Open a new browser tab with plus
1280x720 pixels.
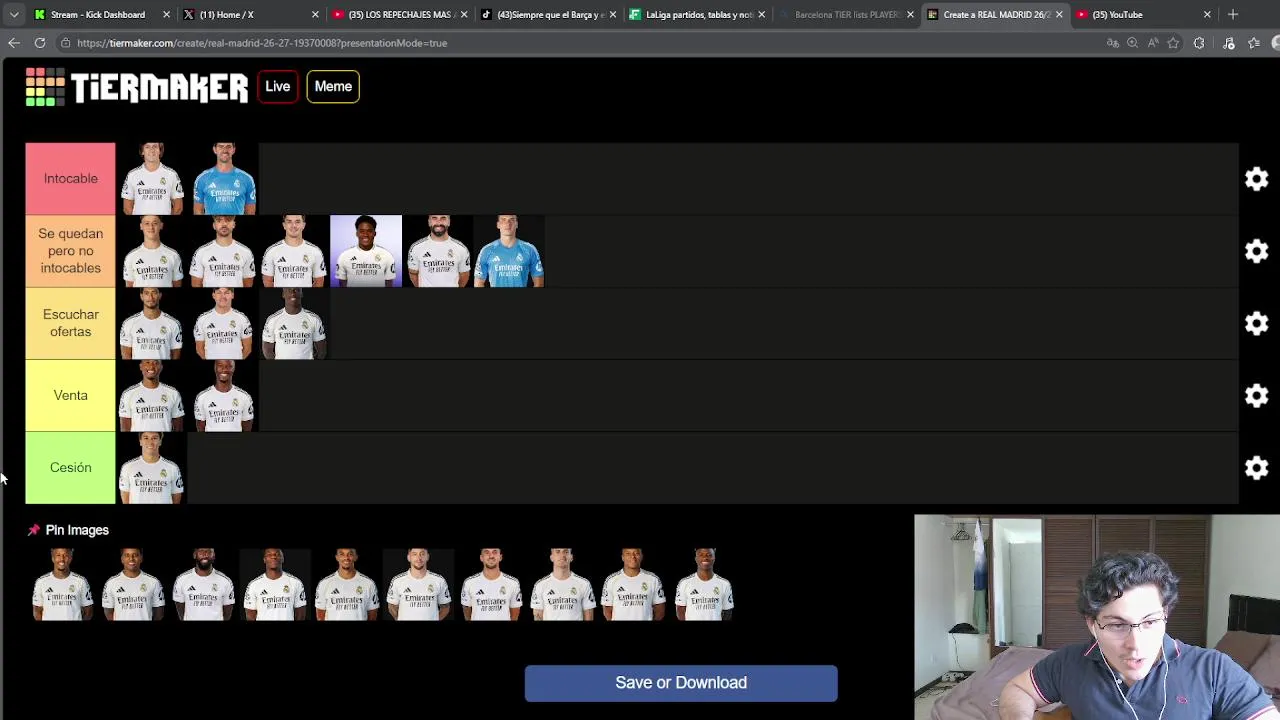pyautogui.click(x=1233, y=14)
